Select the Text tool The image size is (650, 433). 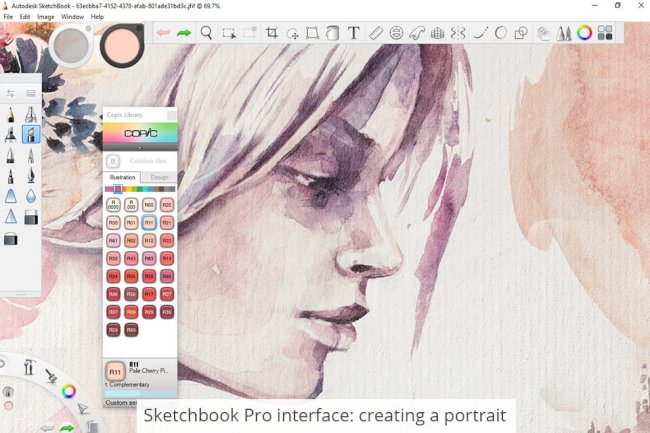[354, 33]
